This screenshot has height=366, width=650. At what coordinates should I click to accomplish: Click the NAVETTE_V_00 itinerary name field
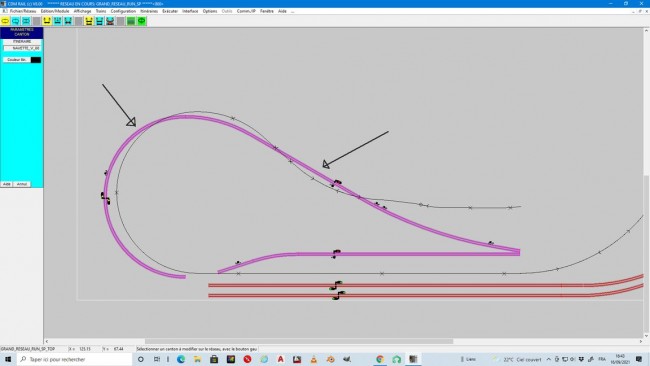coord(22,48)
